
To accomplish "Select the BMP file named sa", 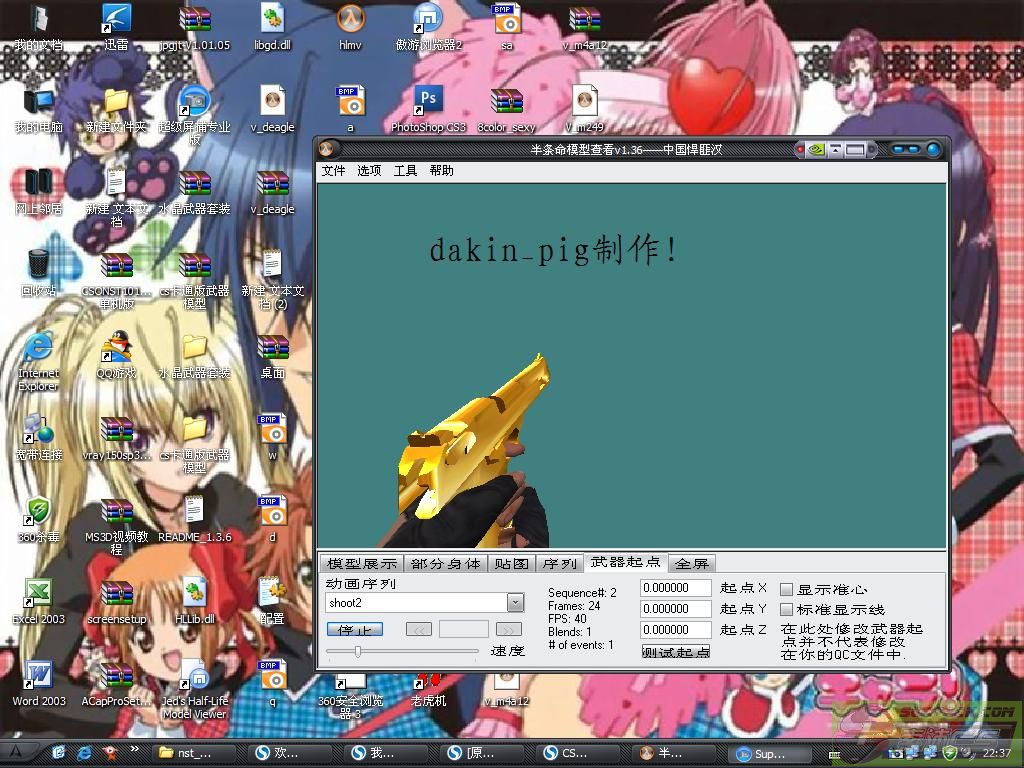I will (507, 26).
